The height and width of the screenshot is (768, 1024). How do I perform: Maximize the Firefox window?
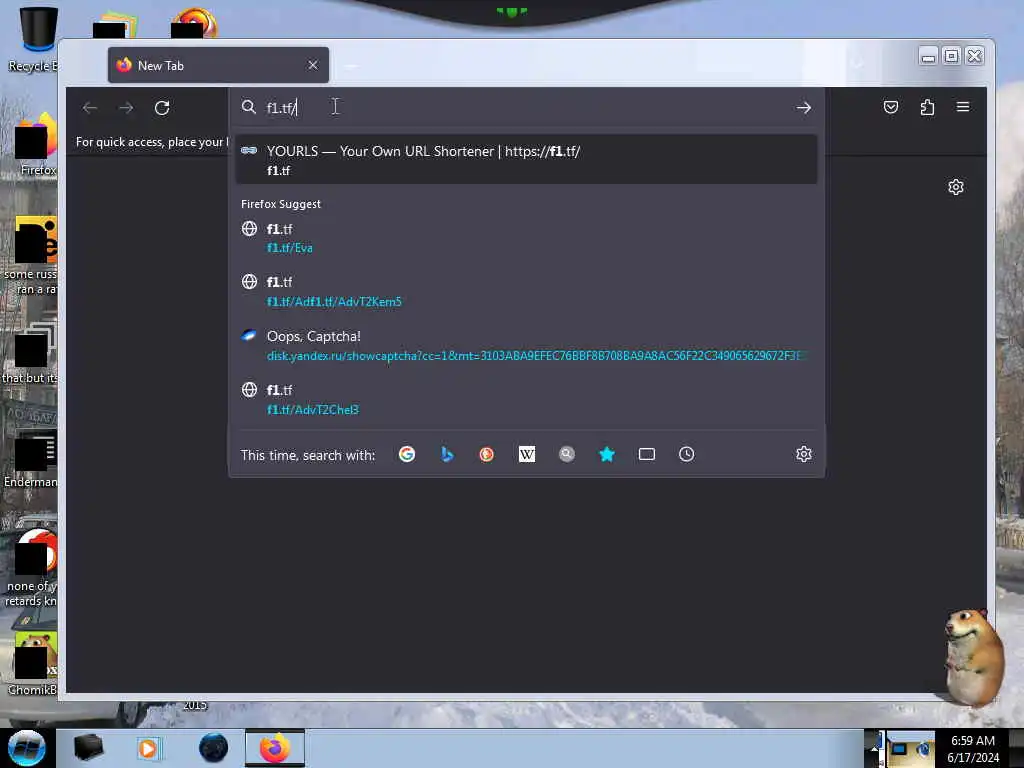tap(952, 57)
